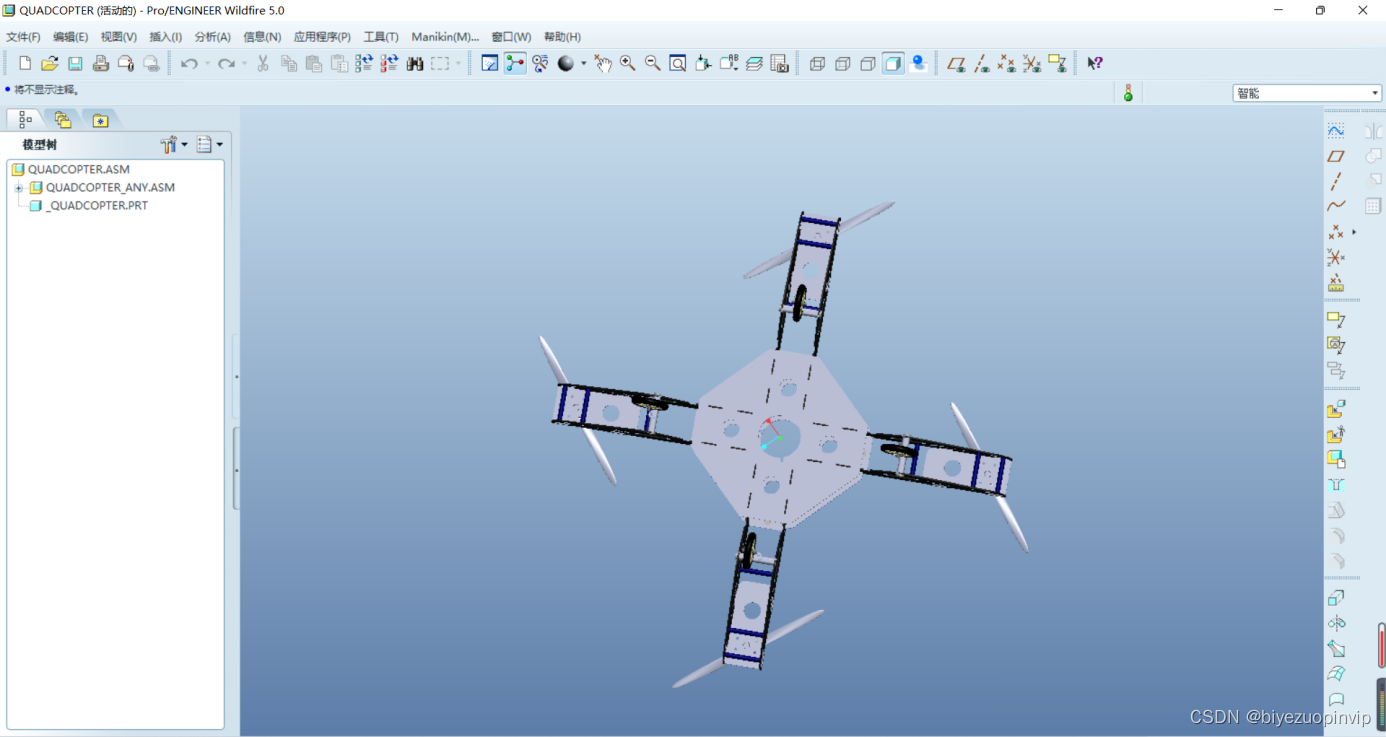Screen dimensions: 1386x737
Task: Select the coordinate system tool in right toolbar
Action: tap(1336, 257)
